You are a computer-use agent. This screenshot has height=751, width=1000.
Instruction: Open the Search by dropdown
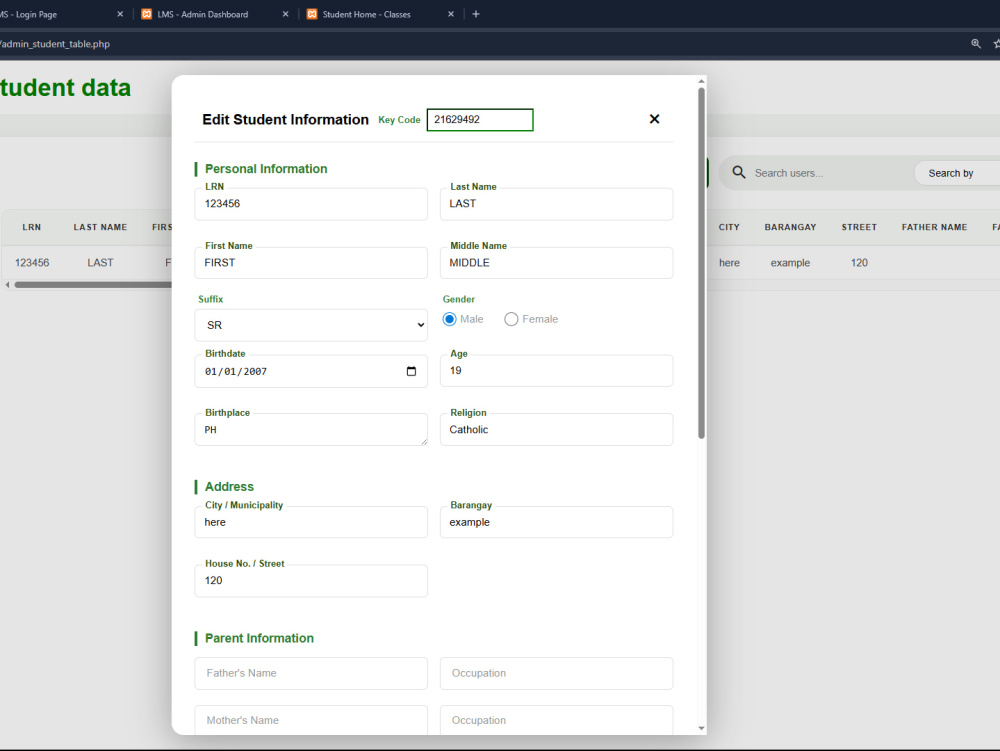coord(957,173)
